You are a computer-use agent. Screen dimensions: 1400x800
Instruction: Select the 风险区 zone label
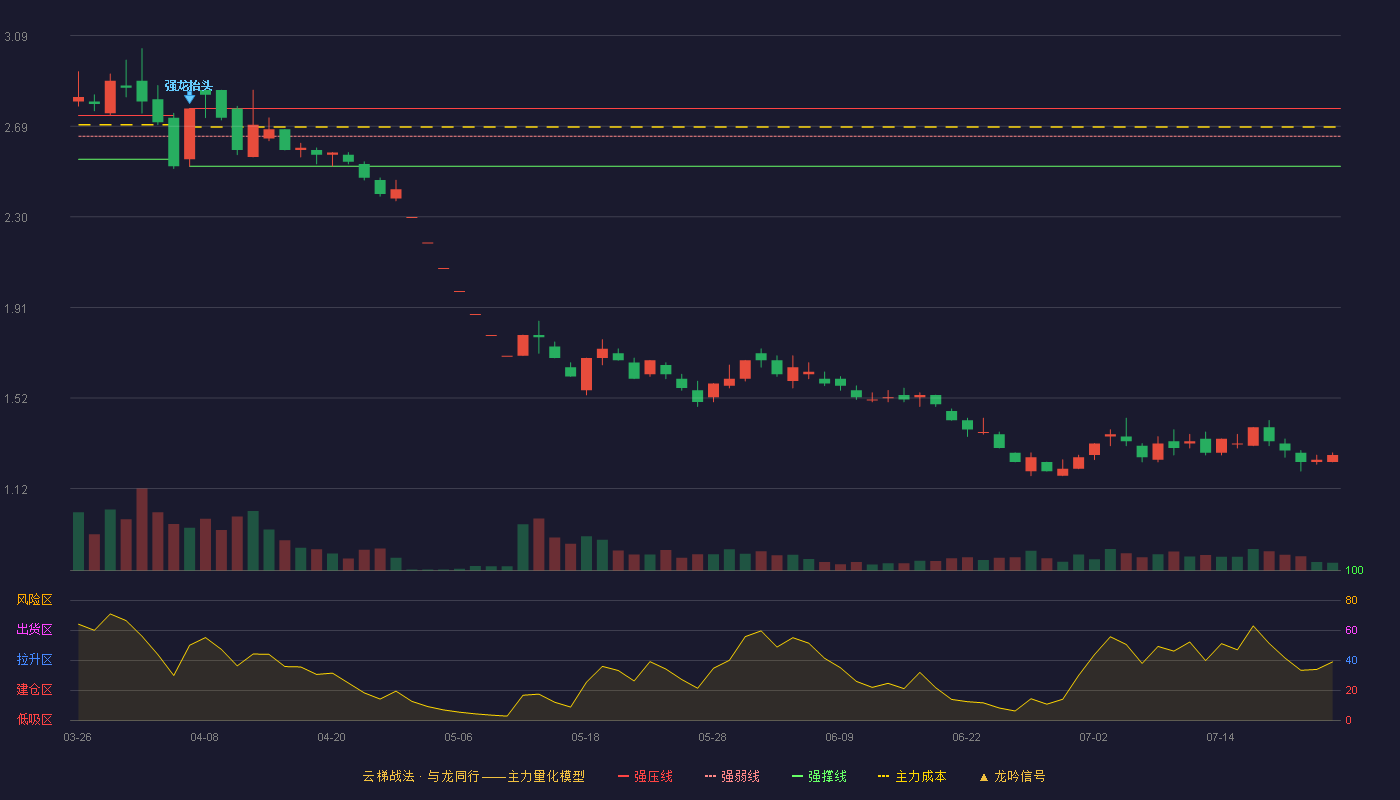point(34,600)
